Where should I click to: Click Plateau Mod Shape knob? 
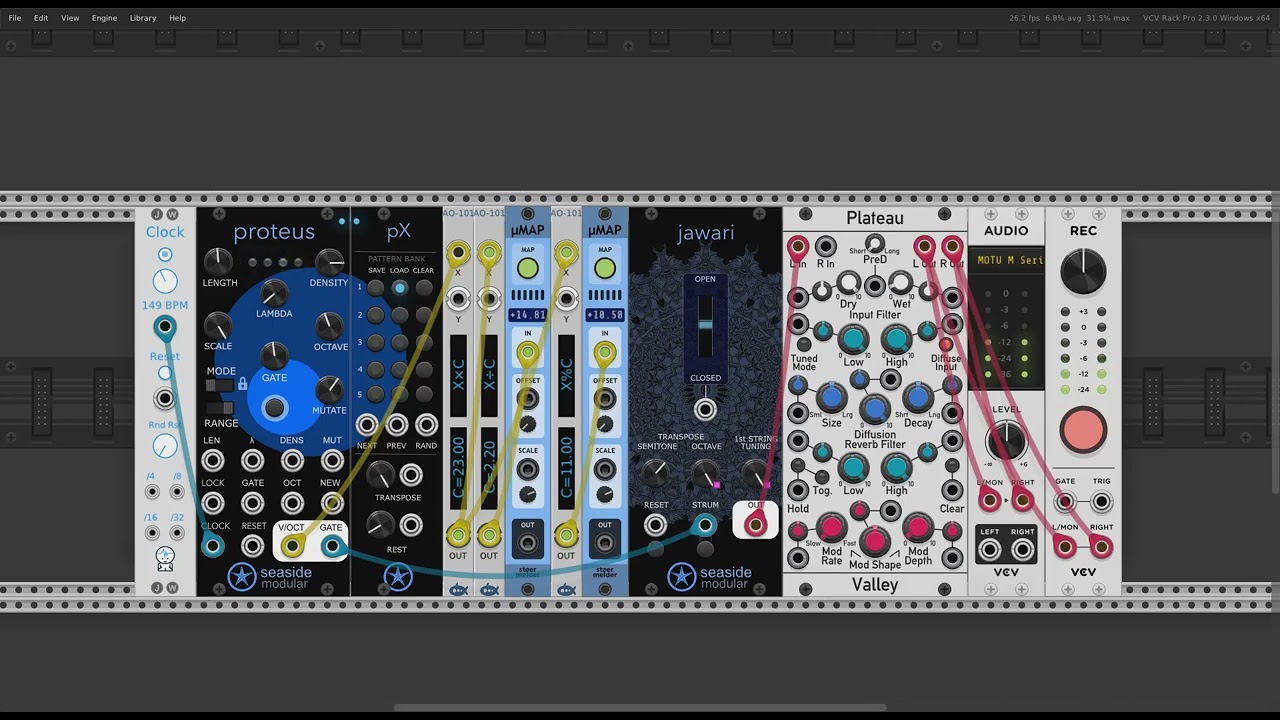pos(875,540)
